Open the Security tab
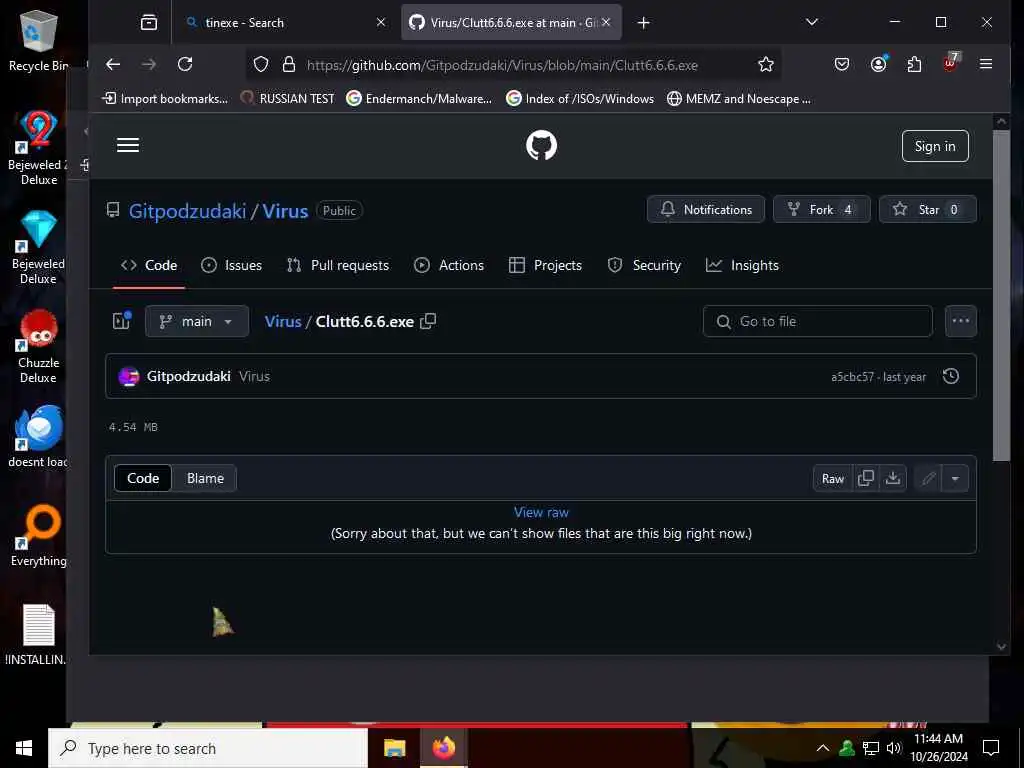1024x768 pixels. pyautogui.click(x=644, y=265)
